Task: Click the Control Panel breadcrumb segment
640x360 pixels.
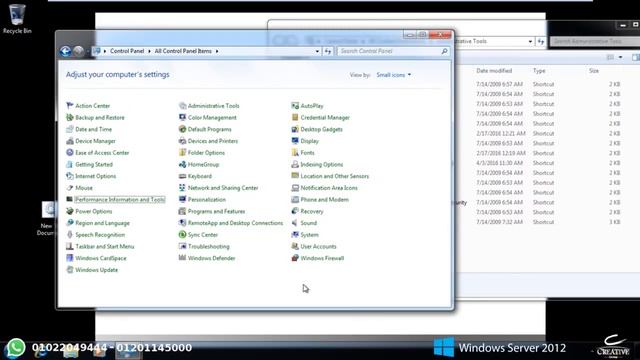Action: click(x=127, y=51)
